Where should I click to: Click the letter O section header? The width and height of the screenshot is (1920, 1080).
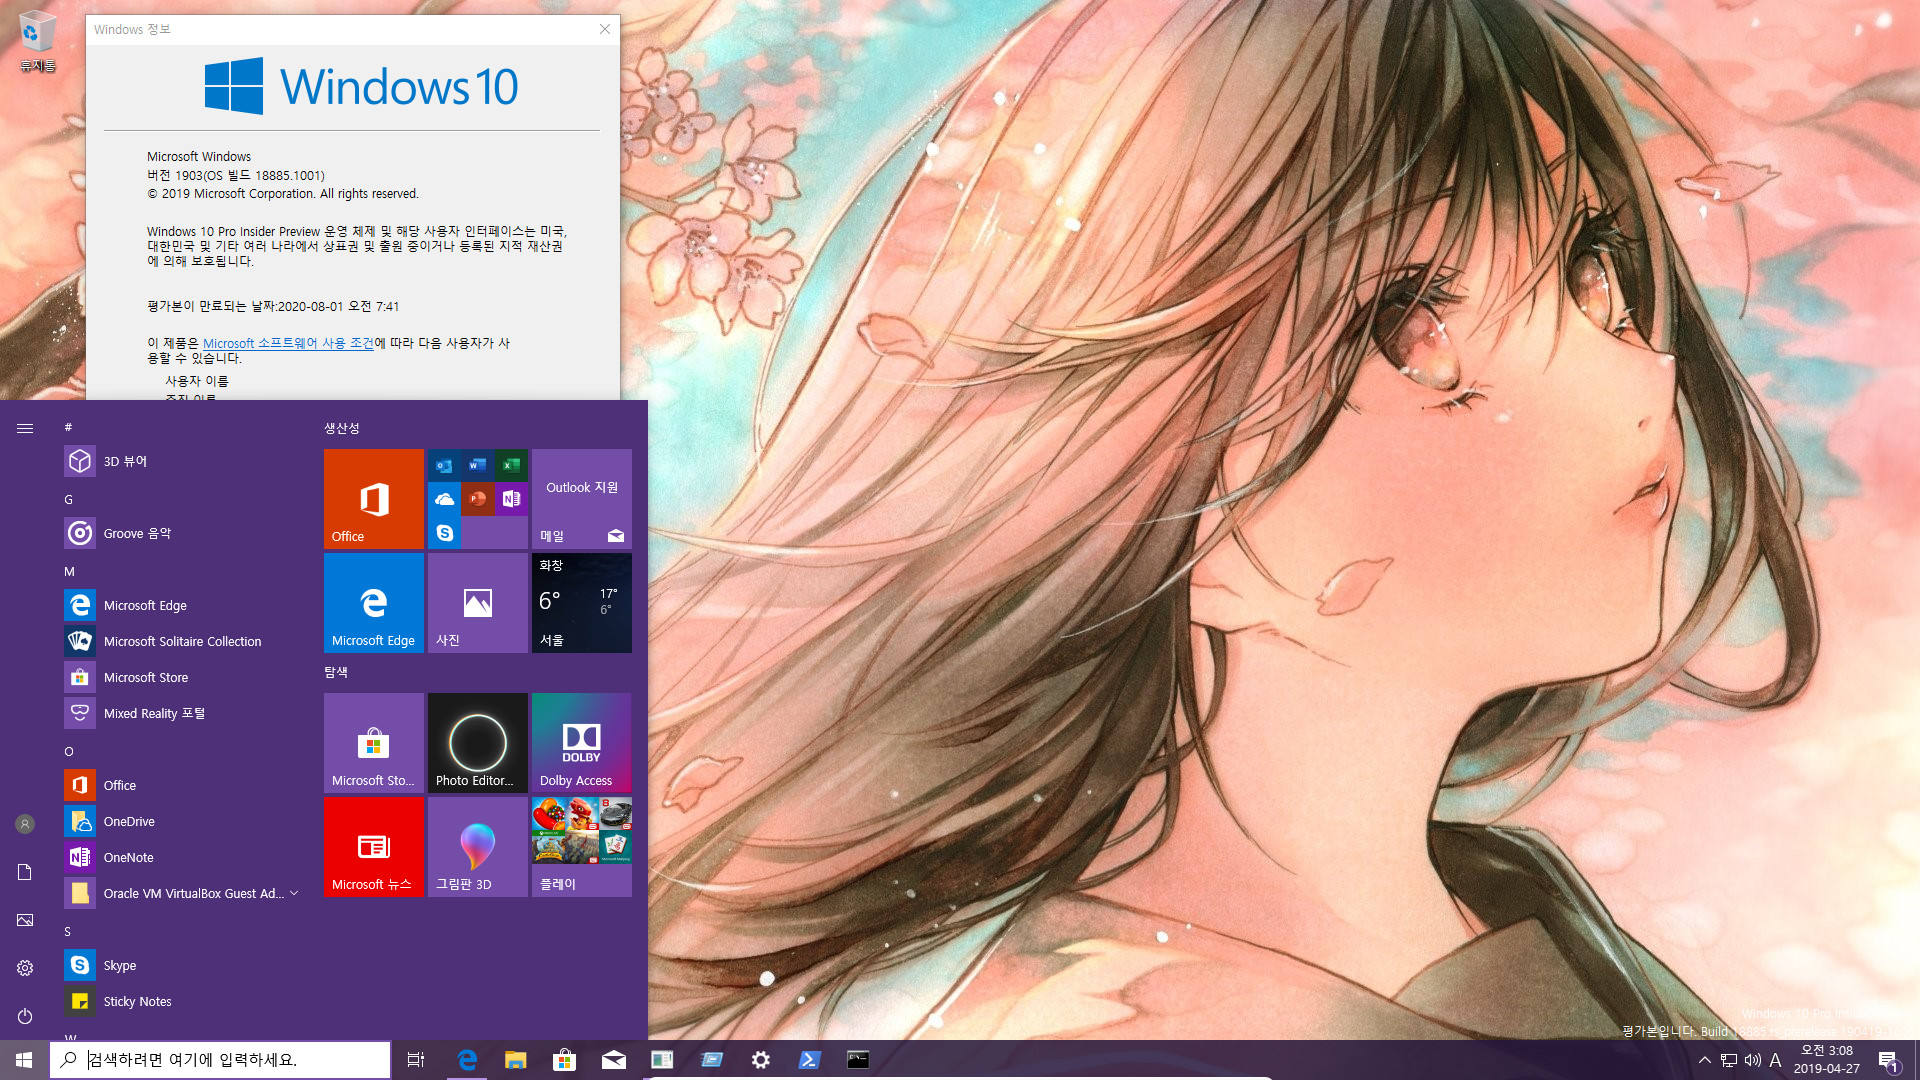69,751
